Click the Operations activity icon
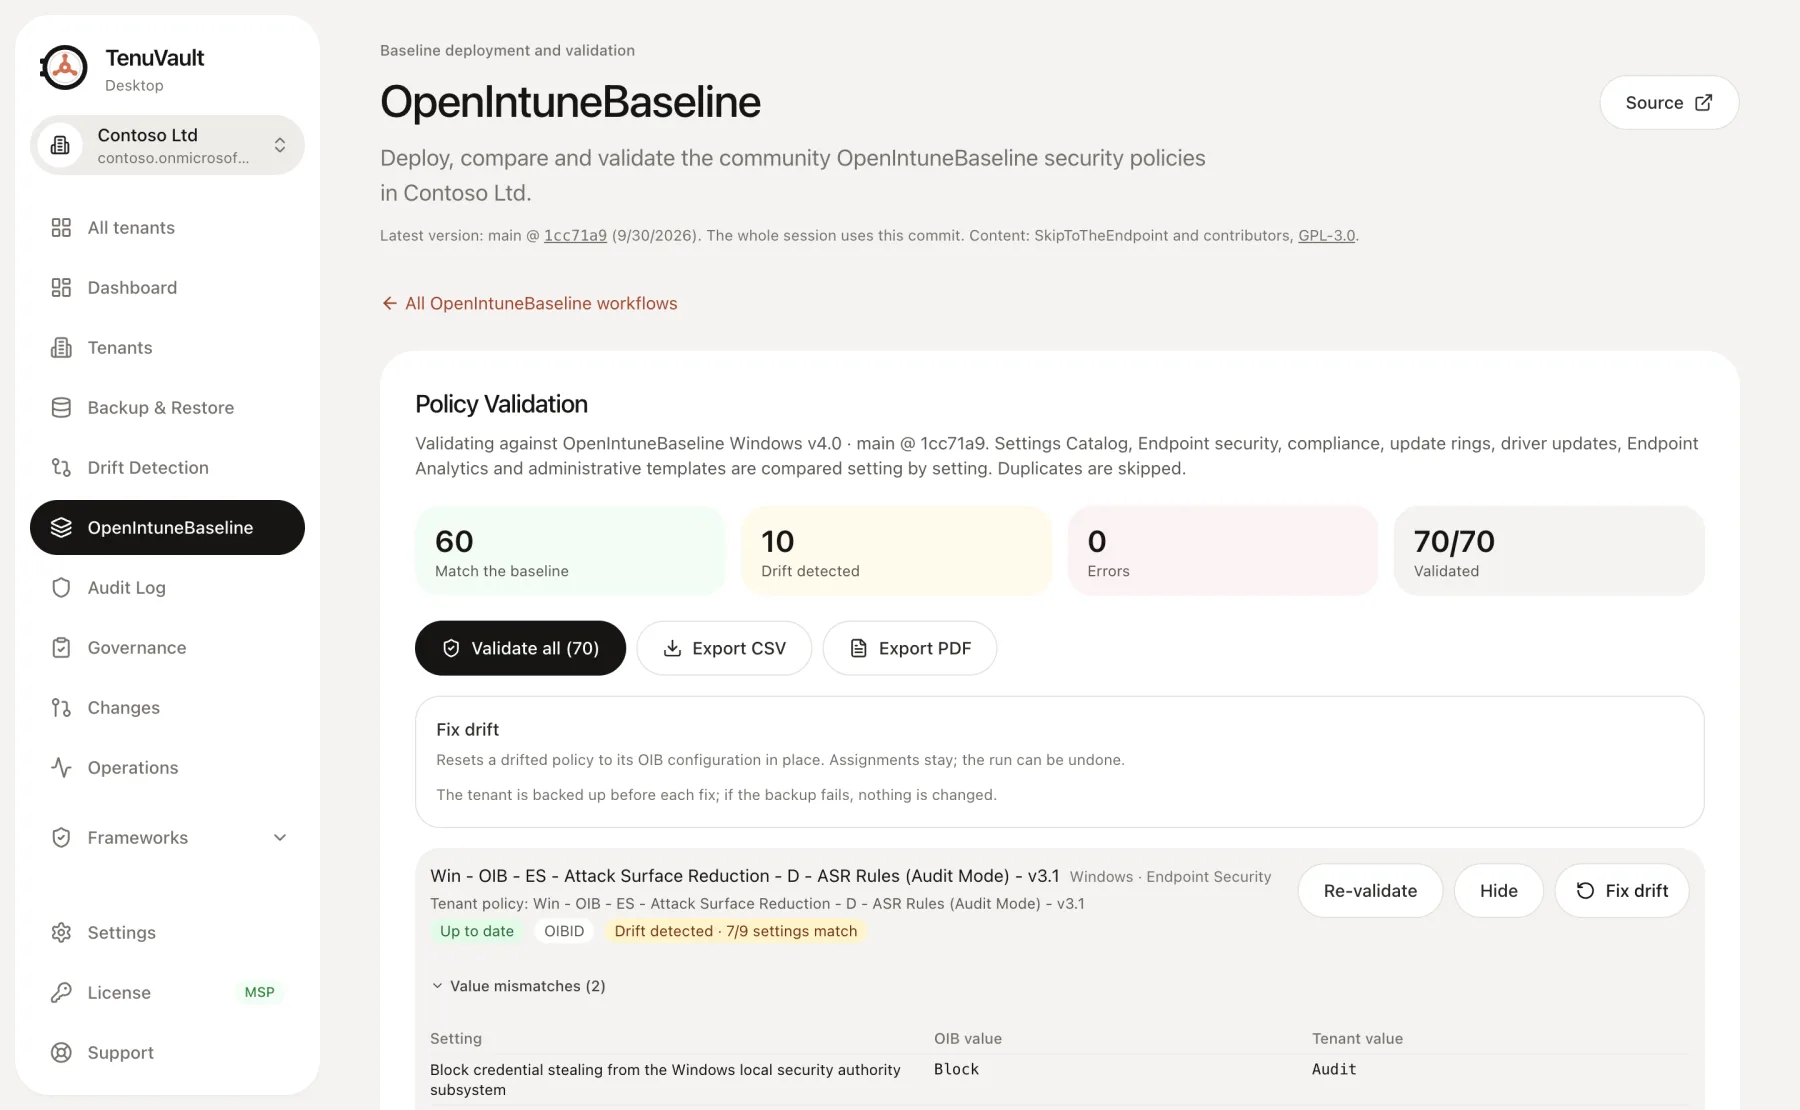The width and height of the screenshot is (1800, 1110). (x=61, y=768)
